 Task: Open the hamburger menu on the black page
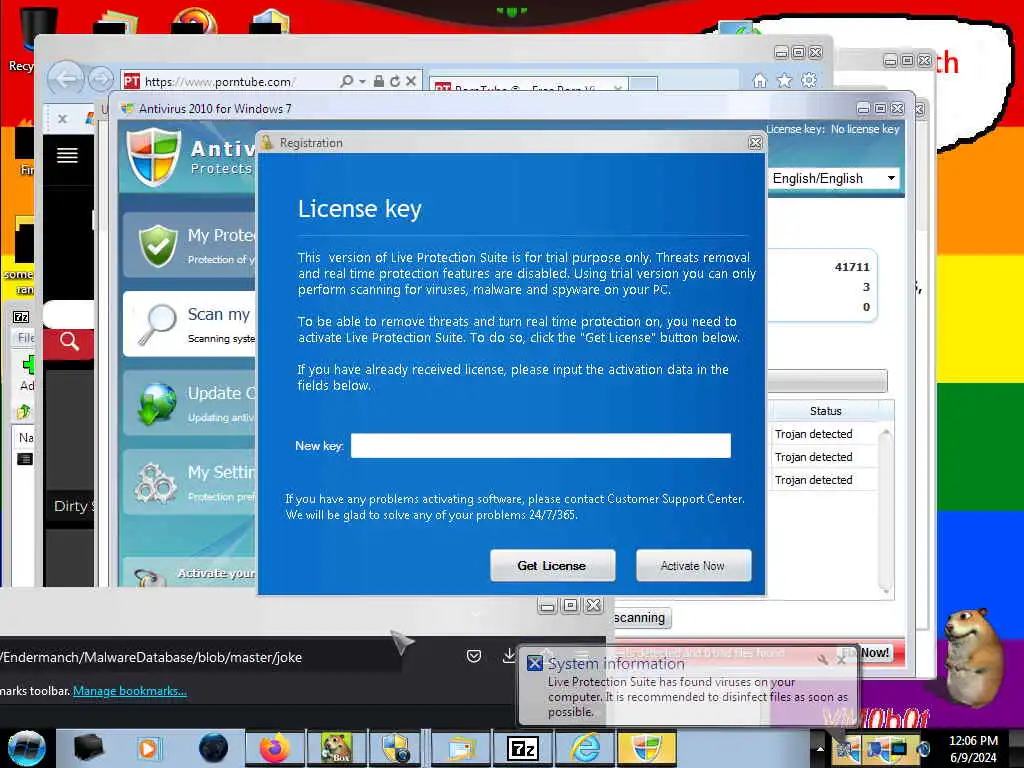pyautogui.click(x=67, y=155)
